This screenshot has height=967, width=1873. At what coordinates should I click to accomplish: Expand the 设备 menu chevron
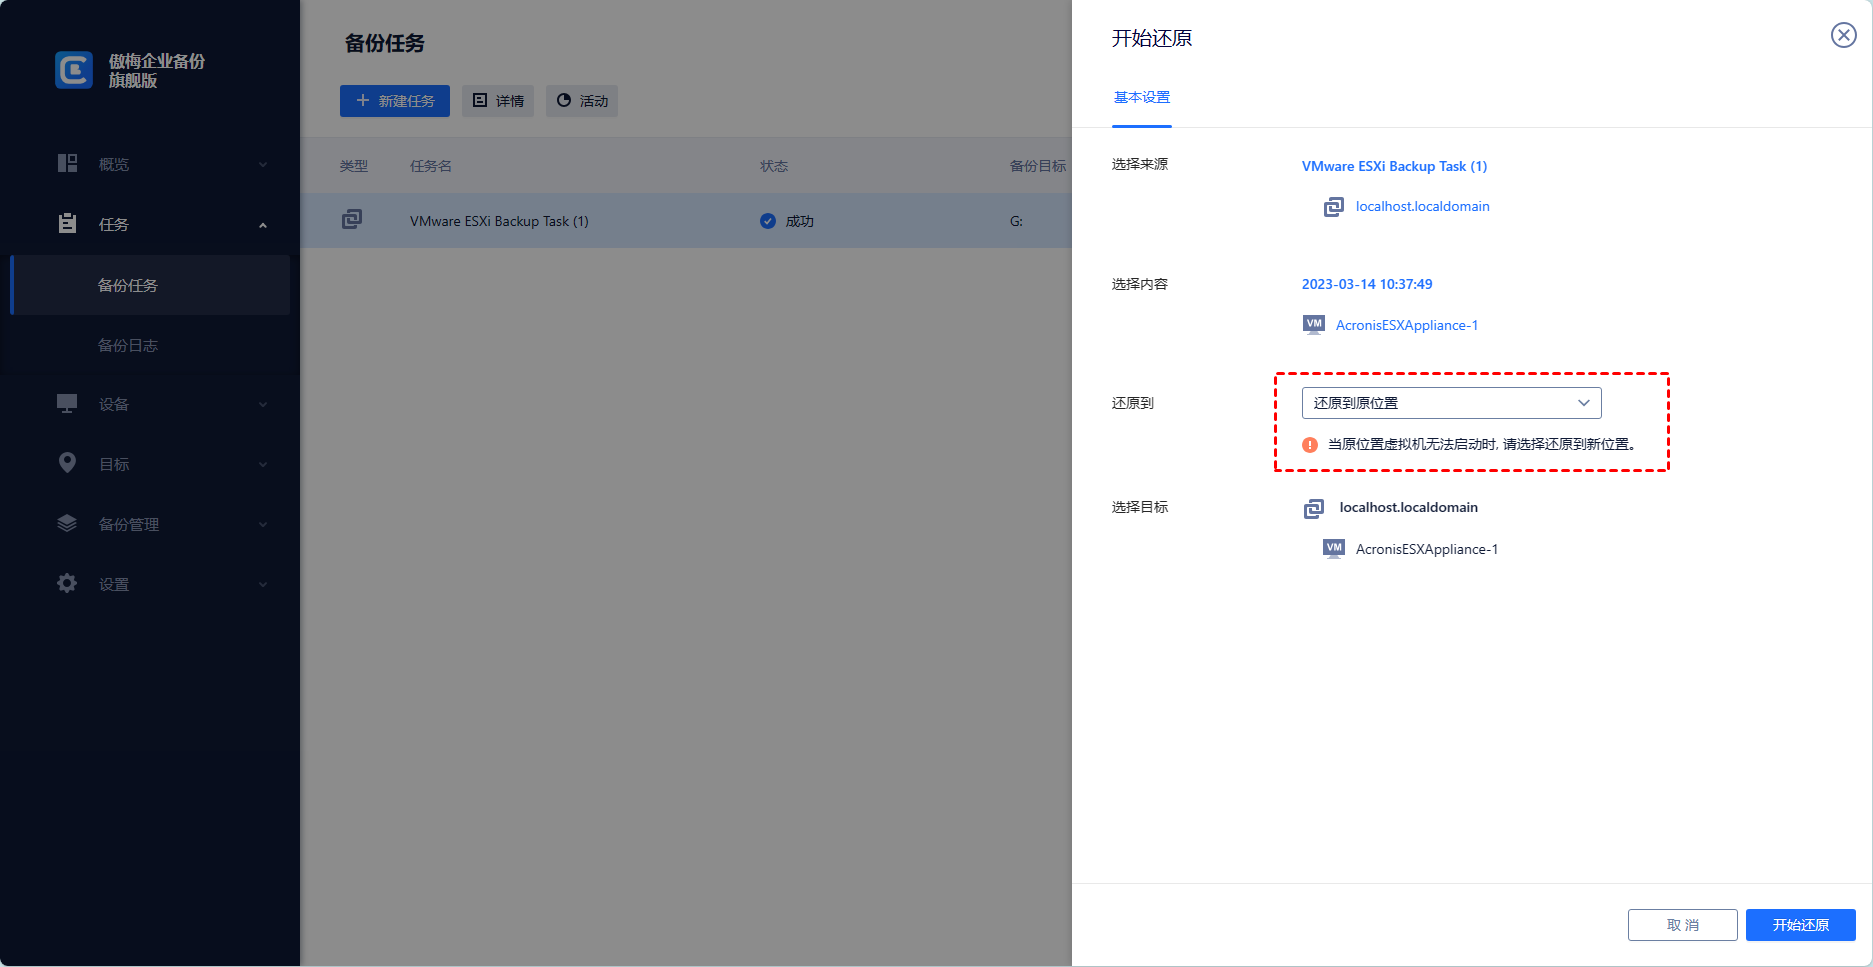[263, 404]
